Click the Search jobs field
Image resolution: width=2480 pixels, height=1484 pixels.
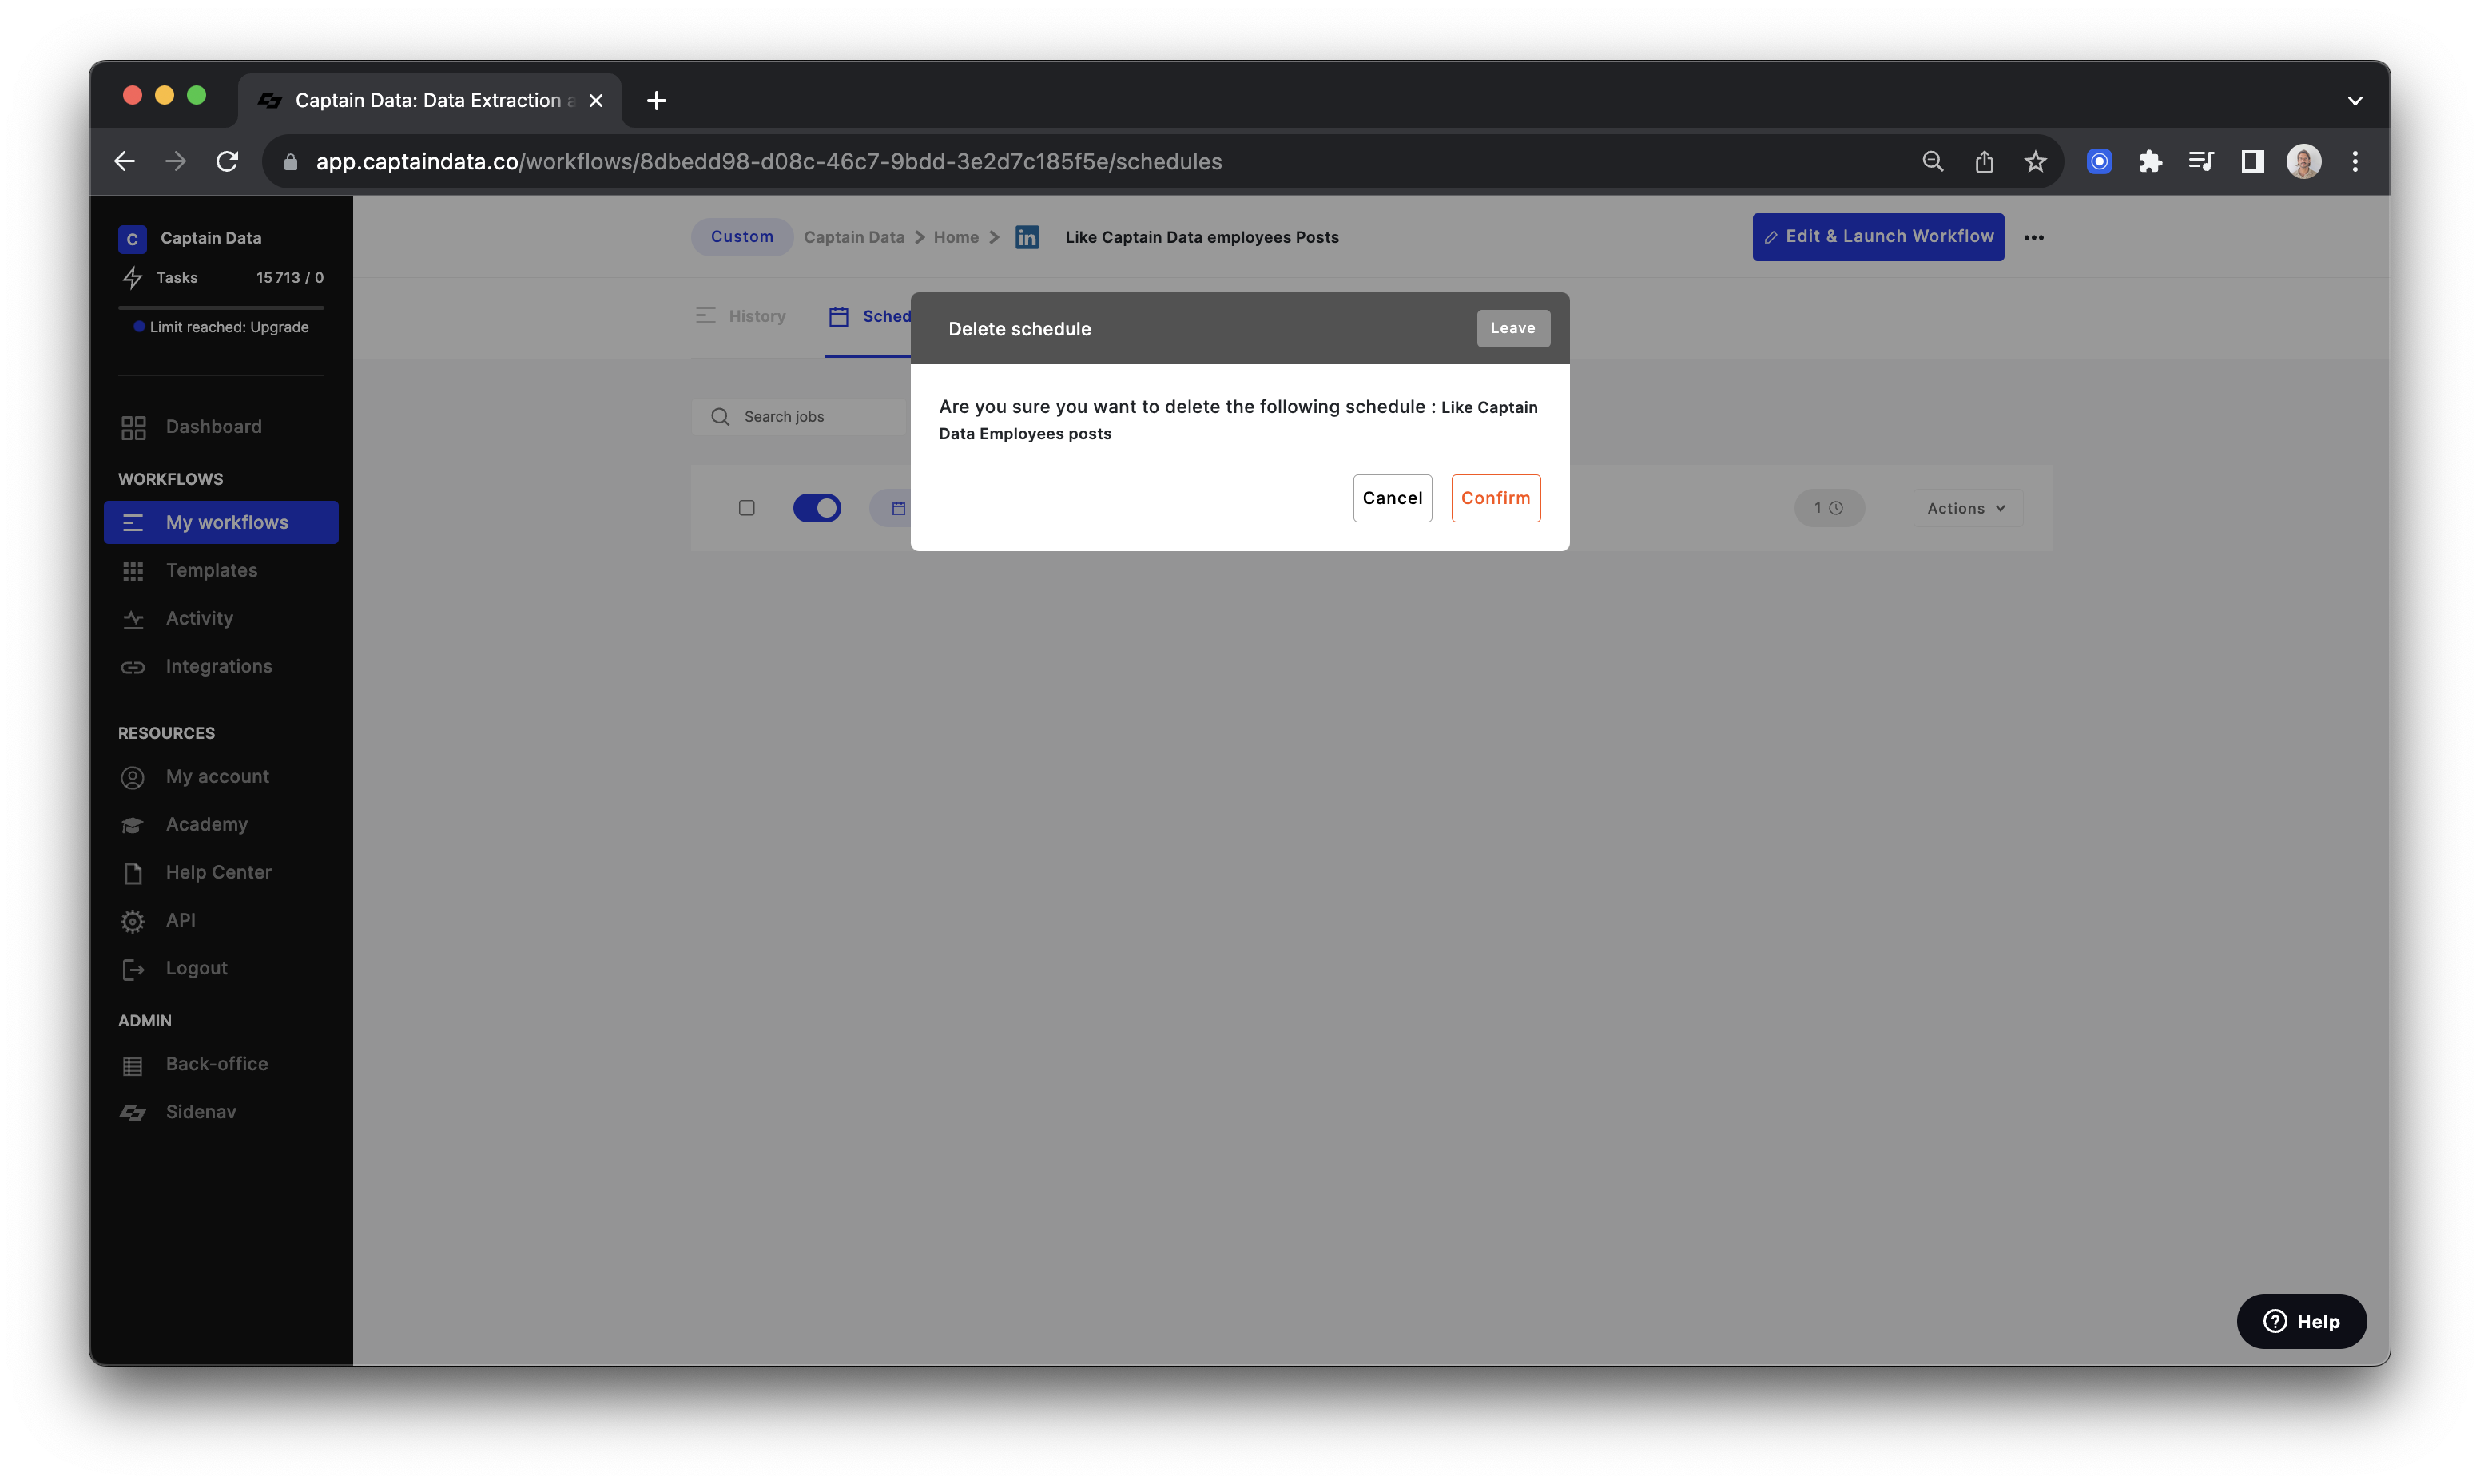[800, 416]
